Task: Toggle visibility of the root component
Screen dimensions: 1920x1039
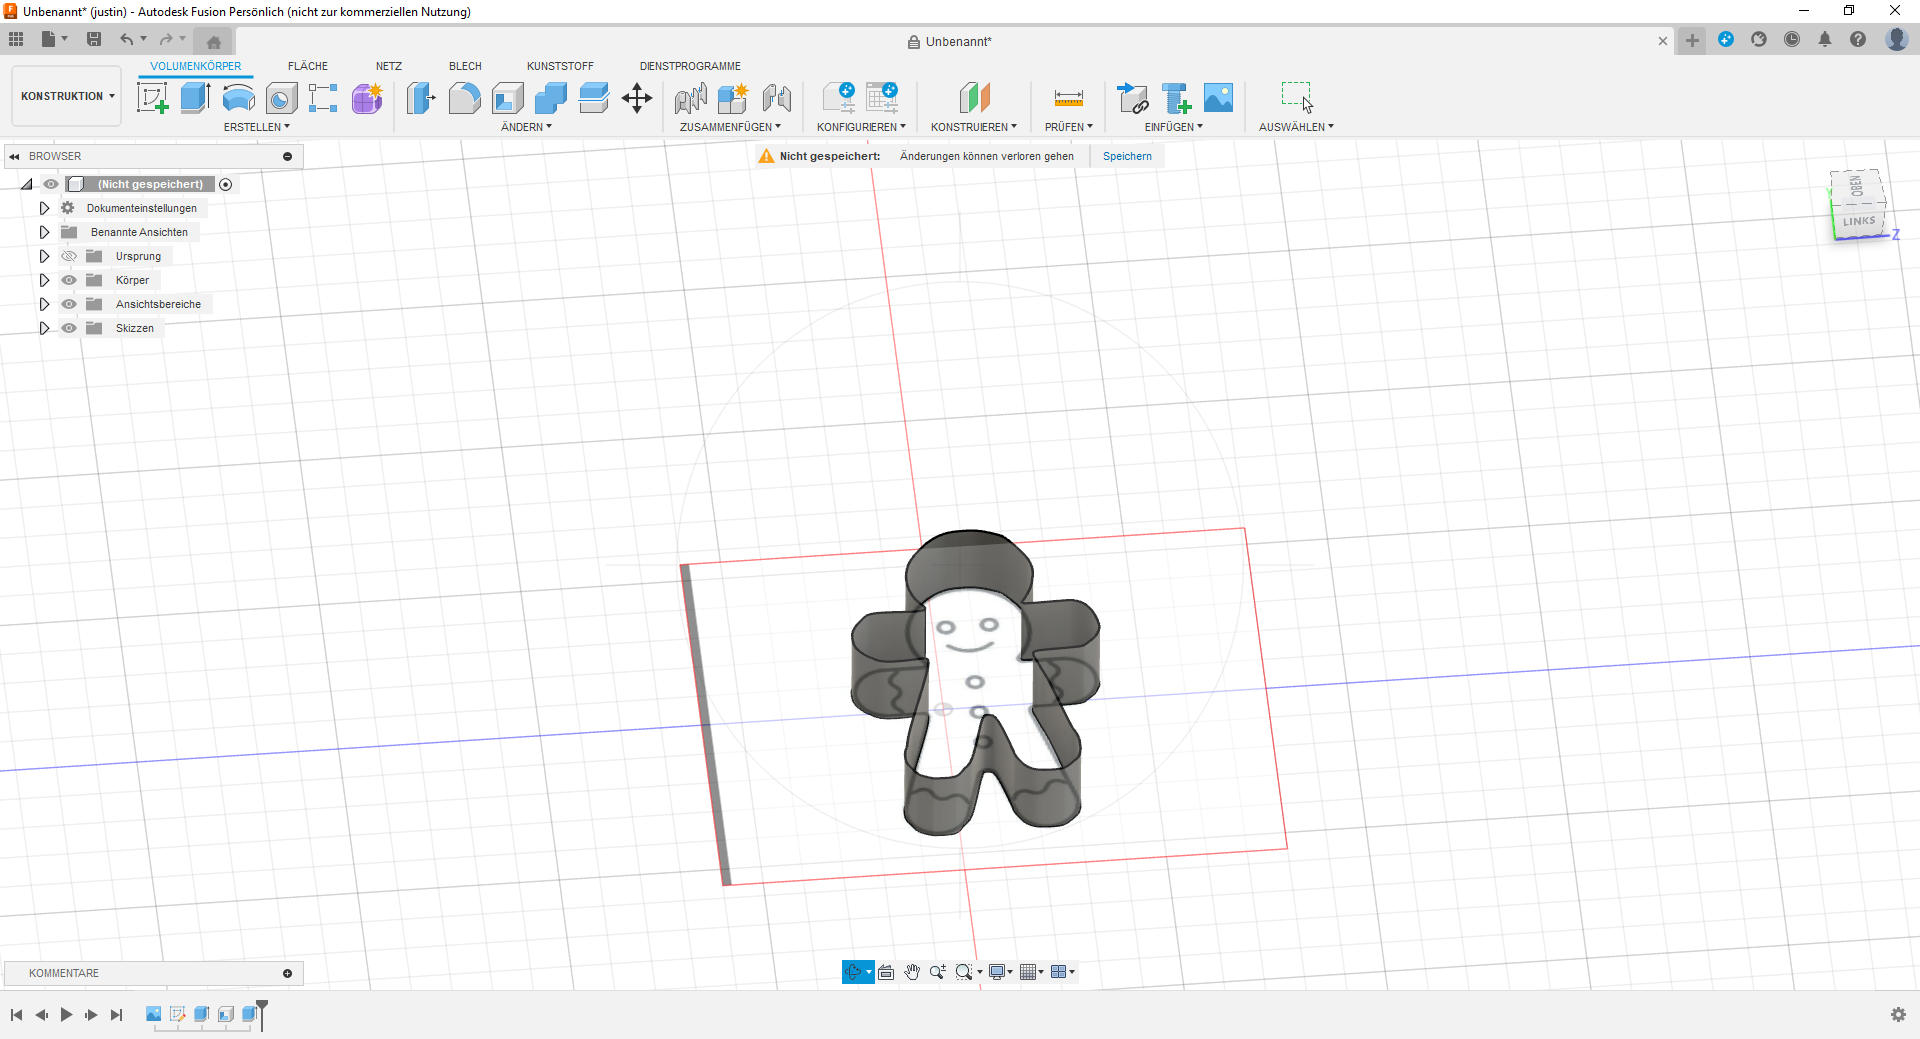Action: pyautogui.click(x=51, y=184)
